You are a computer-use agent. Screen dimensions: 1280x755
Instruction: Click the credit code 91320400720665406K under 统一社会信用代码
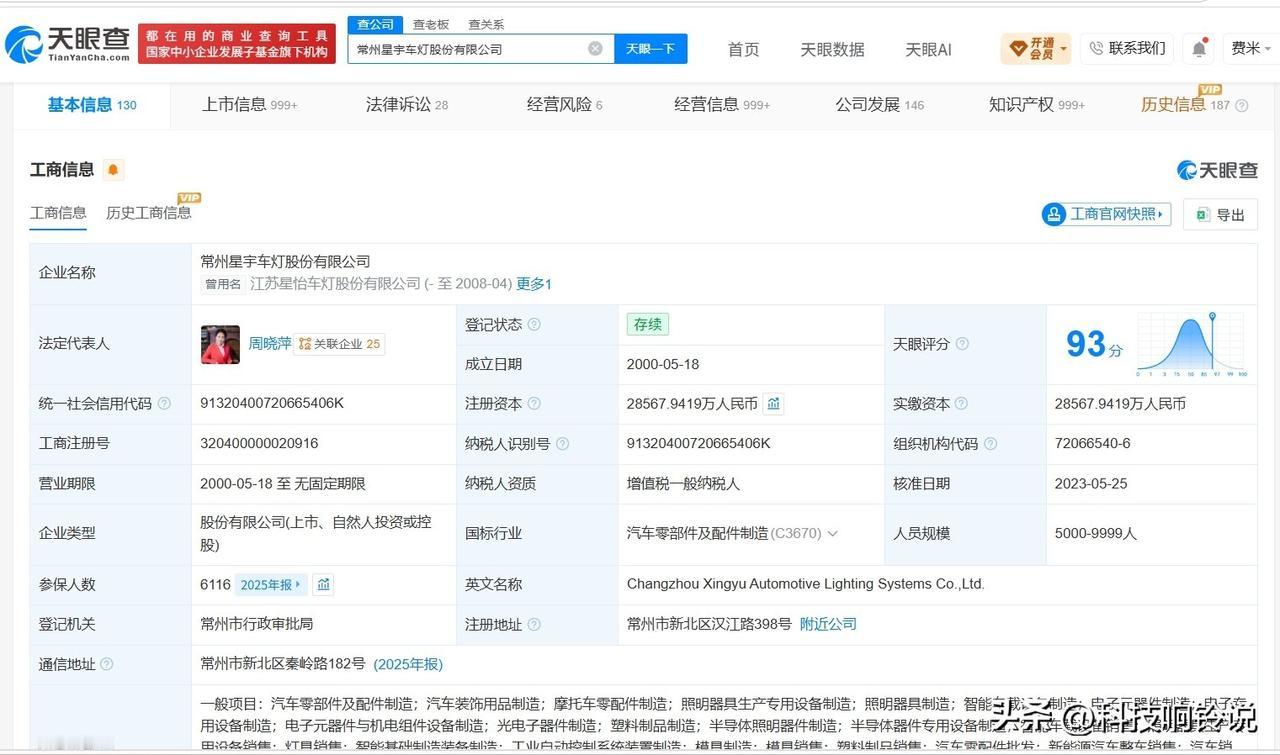[272, 403]
